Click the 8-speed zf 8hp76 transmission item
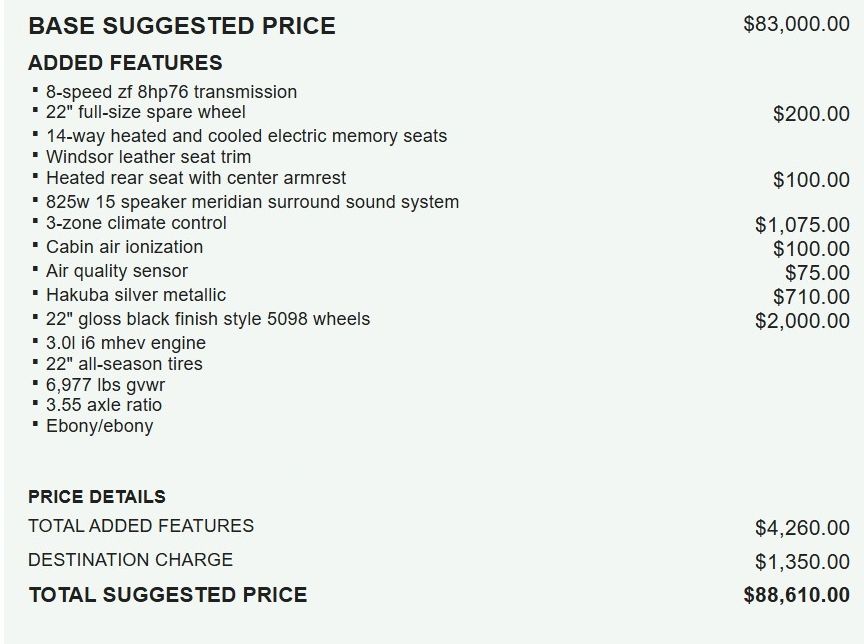Viewport: 864px width, 644px height. pos(171,92)
